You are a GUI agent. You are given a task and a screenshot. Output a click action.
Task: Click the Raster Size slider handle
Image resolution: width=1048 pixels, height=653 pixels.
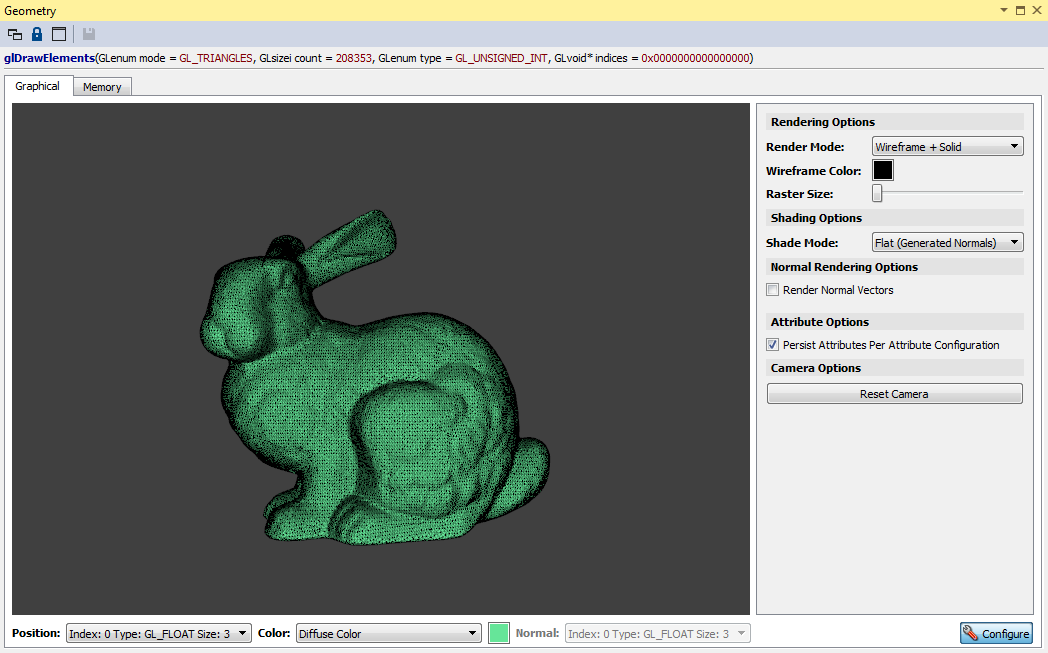(x=877, y=193)
